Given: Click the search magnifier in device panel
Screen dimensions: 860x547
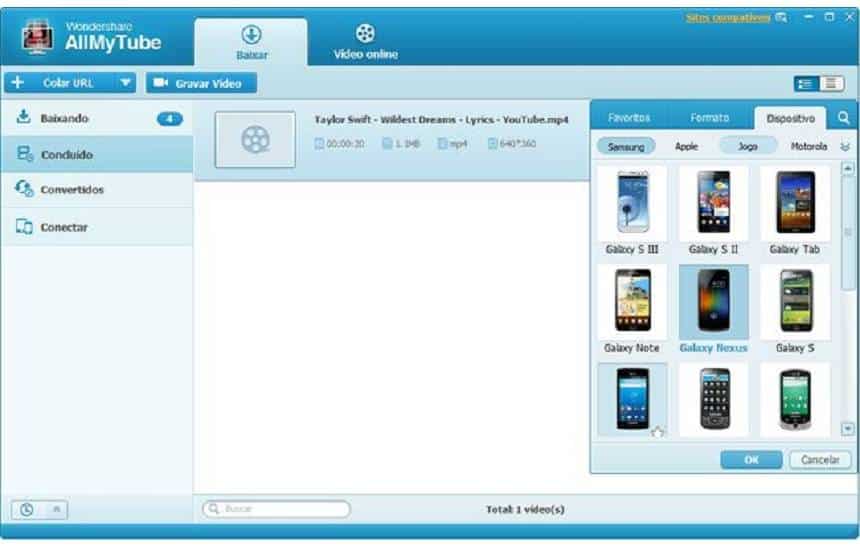Looking at the screenshot, I should (843, 118).
